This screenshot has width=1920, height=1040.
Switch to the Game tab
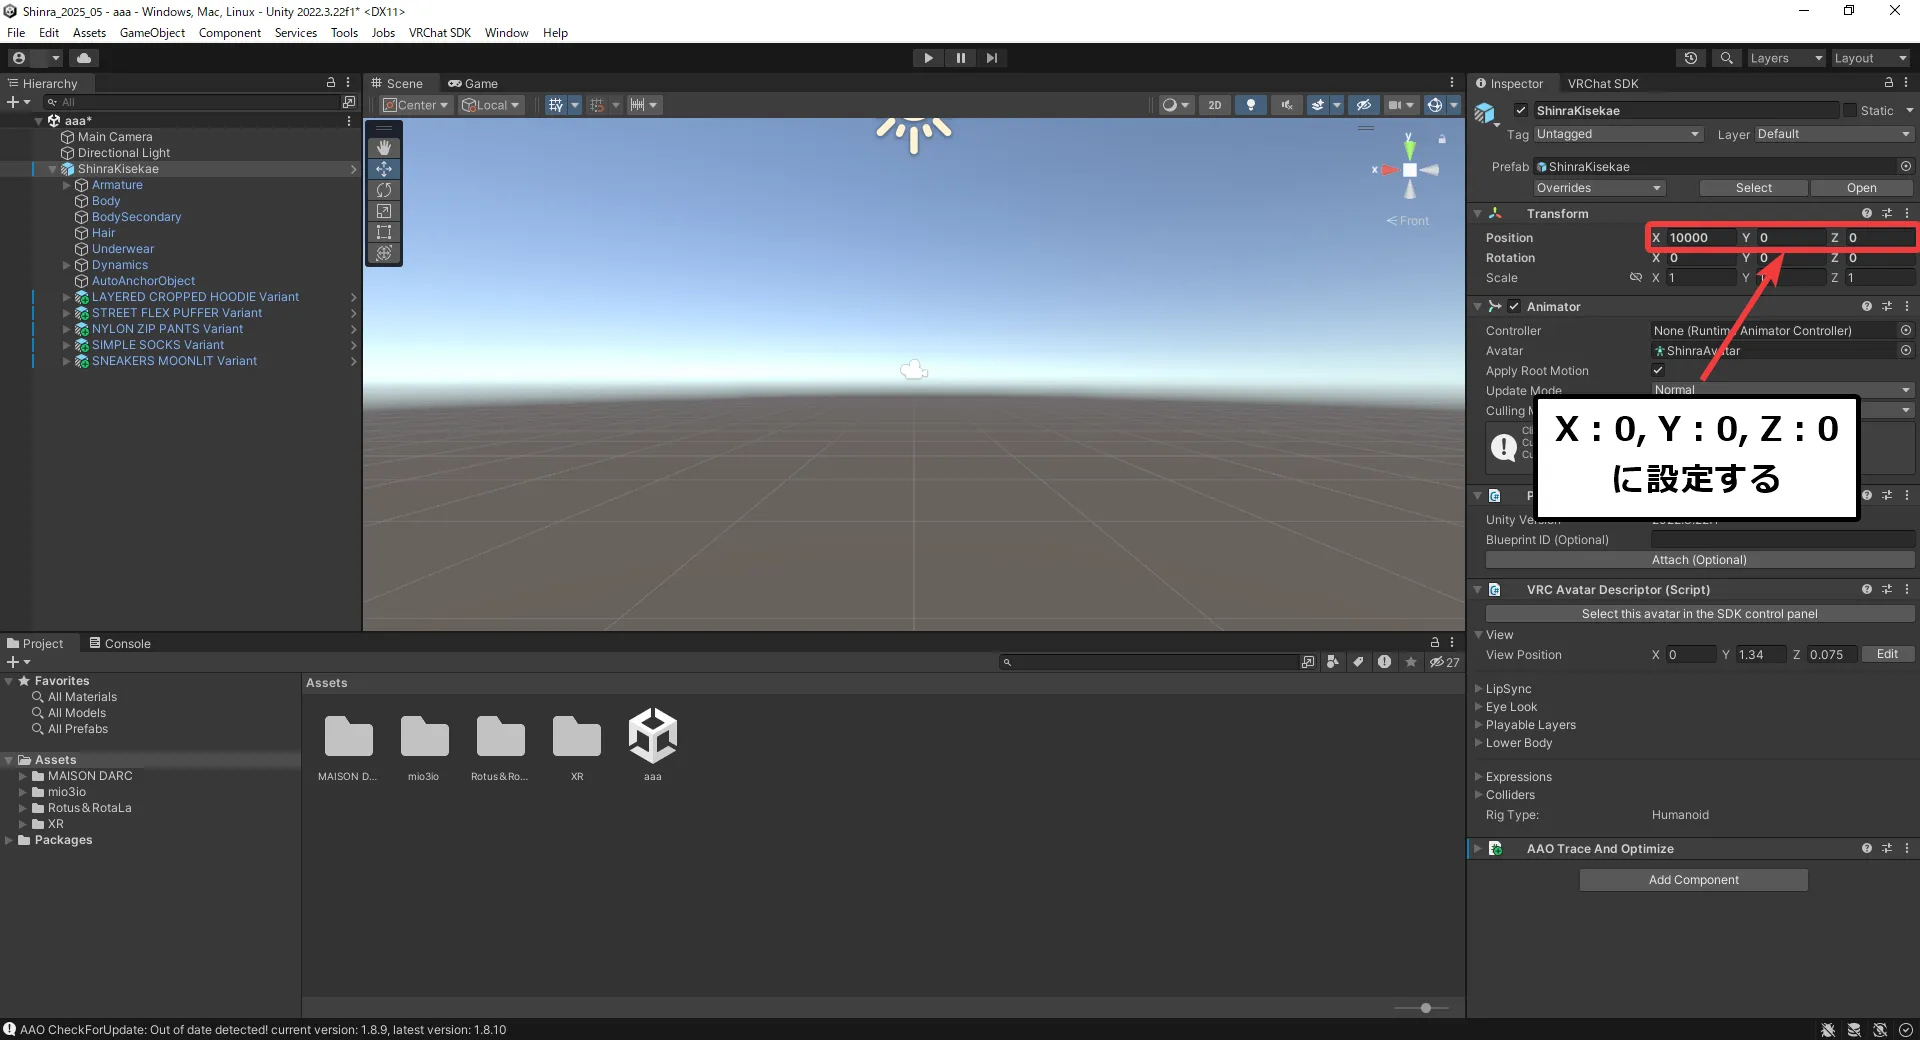pos(473,83)
